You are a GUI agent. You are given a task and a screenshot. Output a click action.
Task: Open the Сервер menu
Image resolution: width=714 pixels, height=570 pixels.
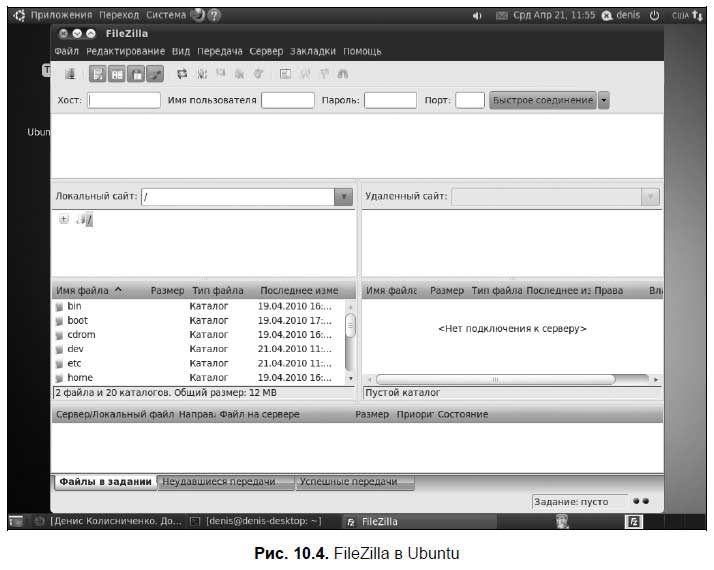click(x=266, y=51)
